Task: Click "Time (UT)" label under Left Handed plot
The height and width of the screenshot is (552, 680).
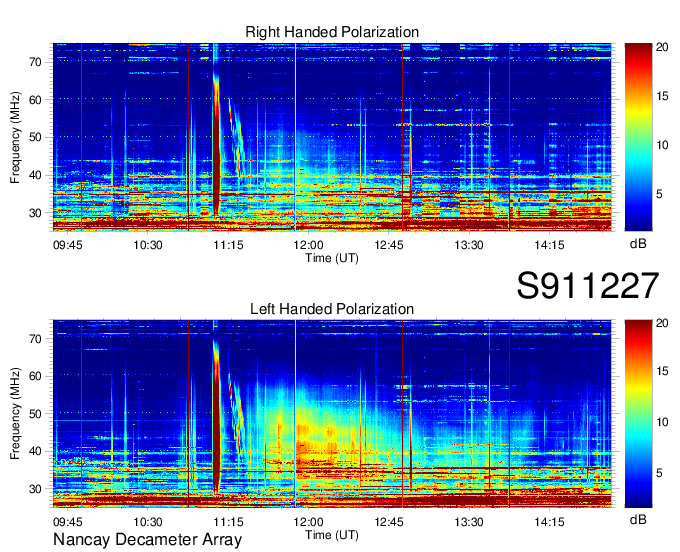Action: (332, 535)
